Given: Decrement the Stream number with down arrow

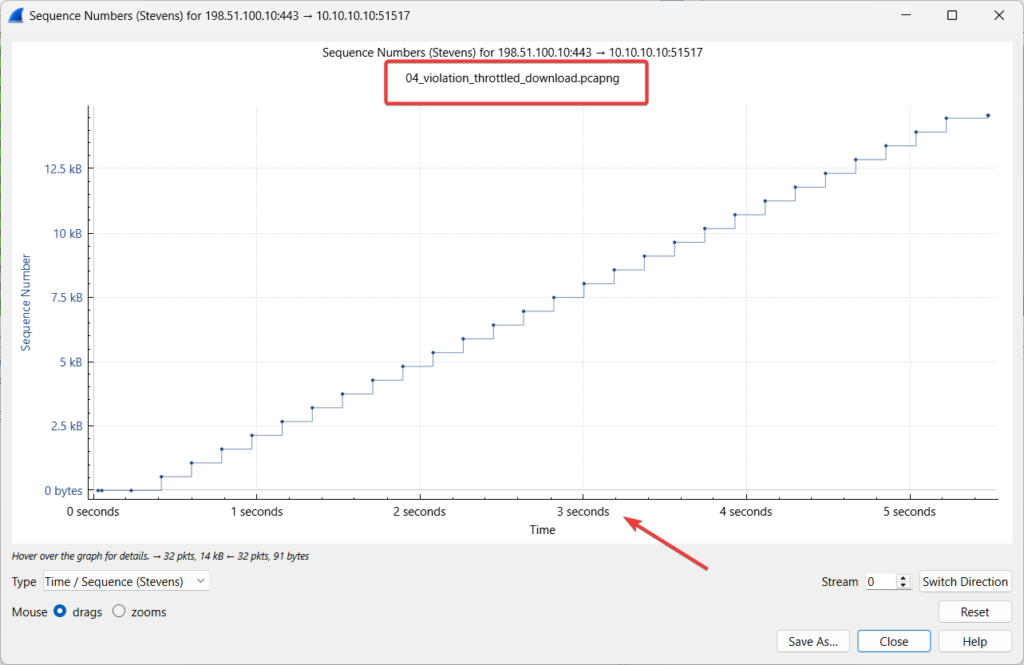Looking at the screenshot, I should (x=904, y=585).
